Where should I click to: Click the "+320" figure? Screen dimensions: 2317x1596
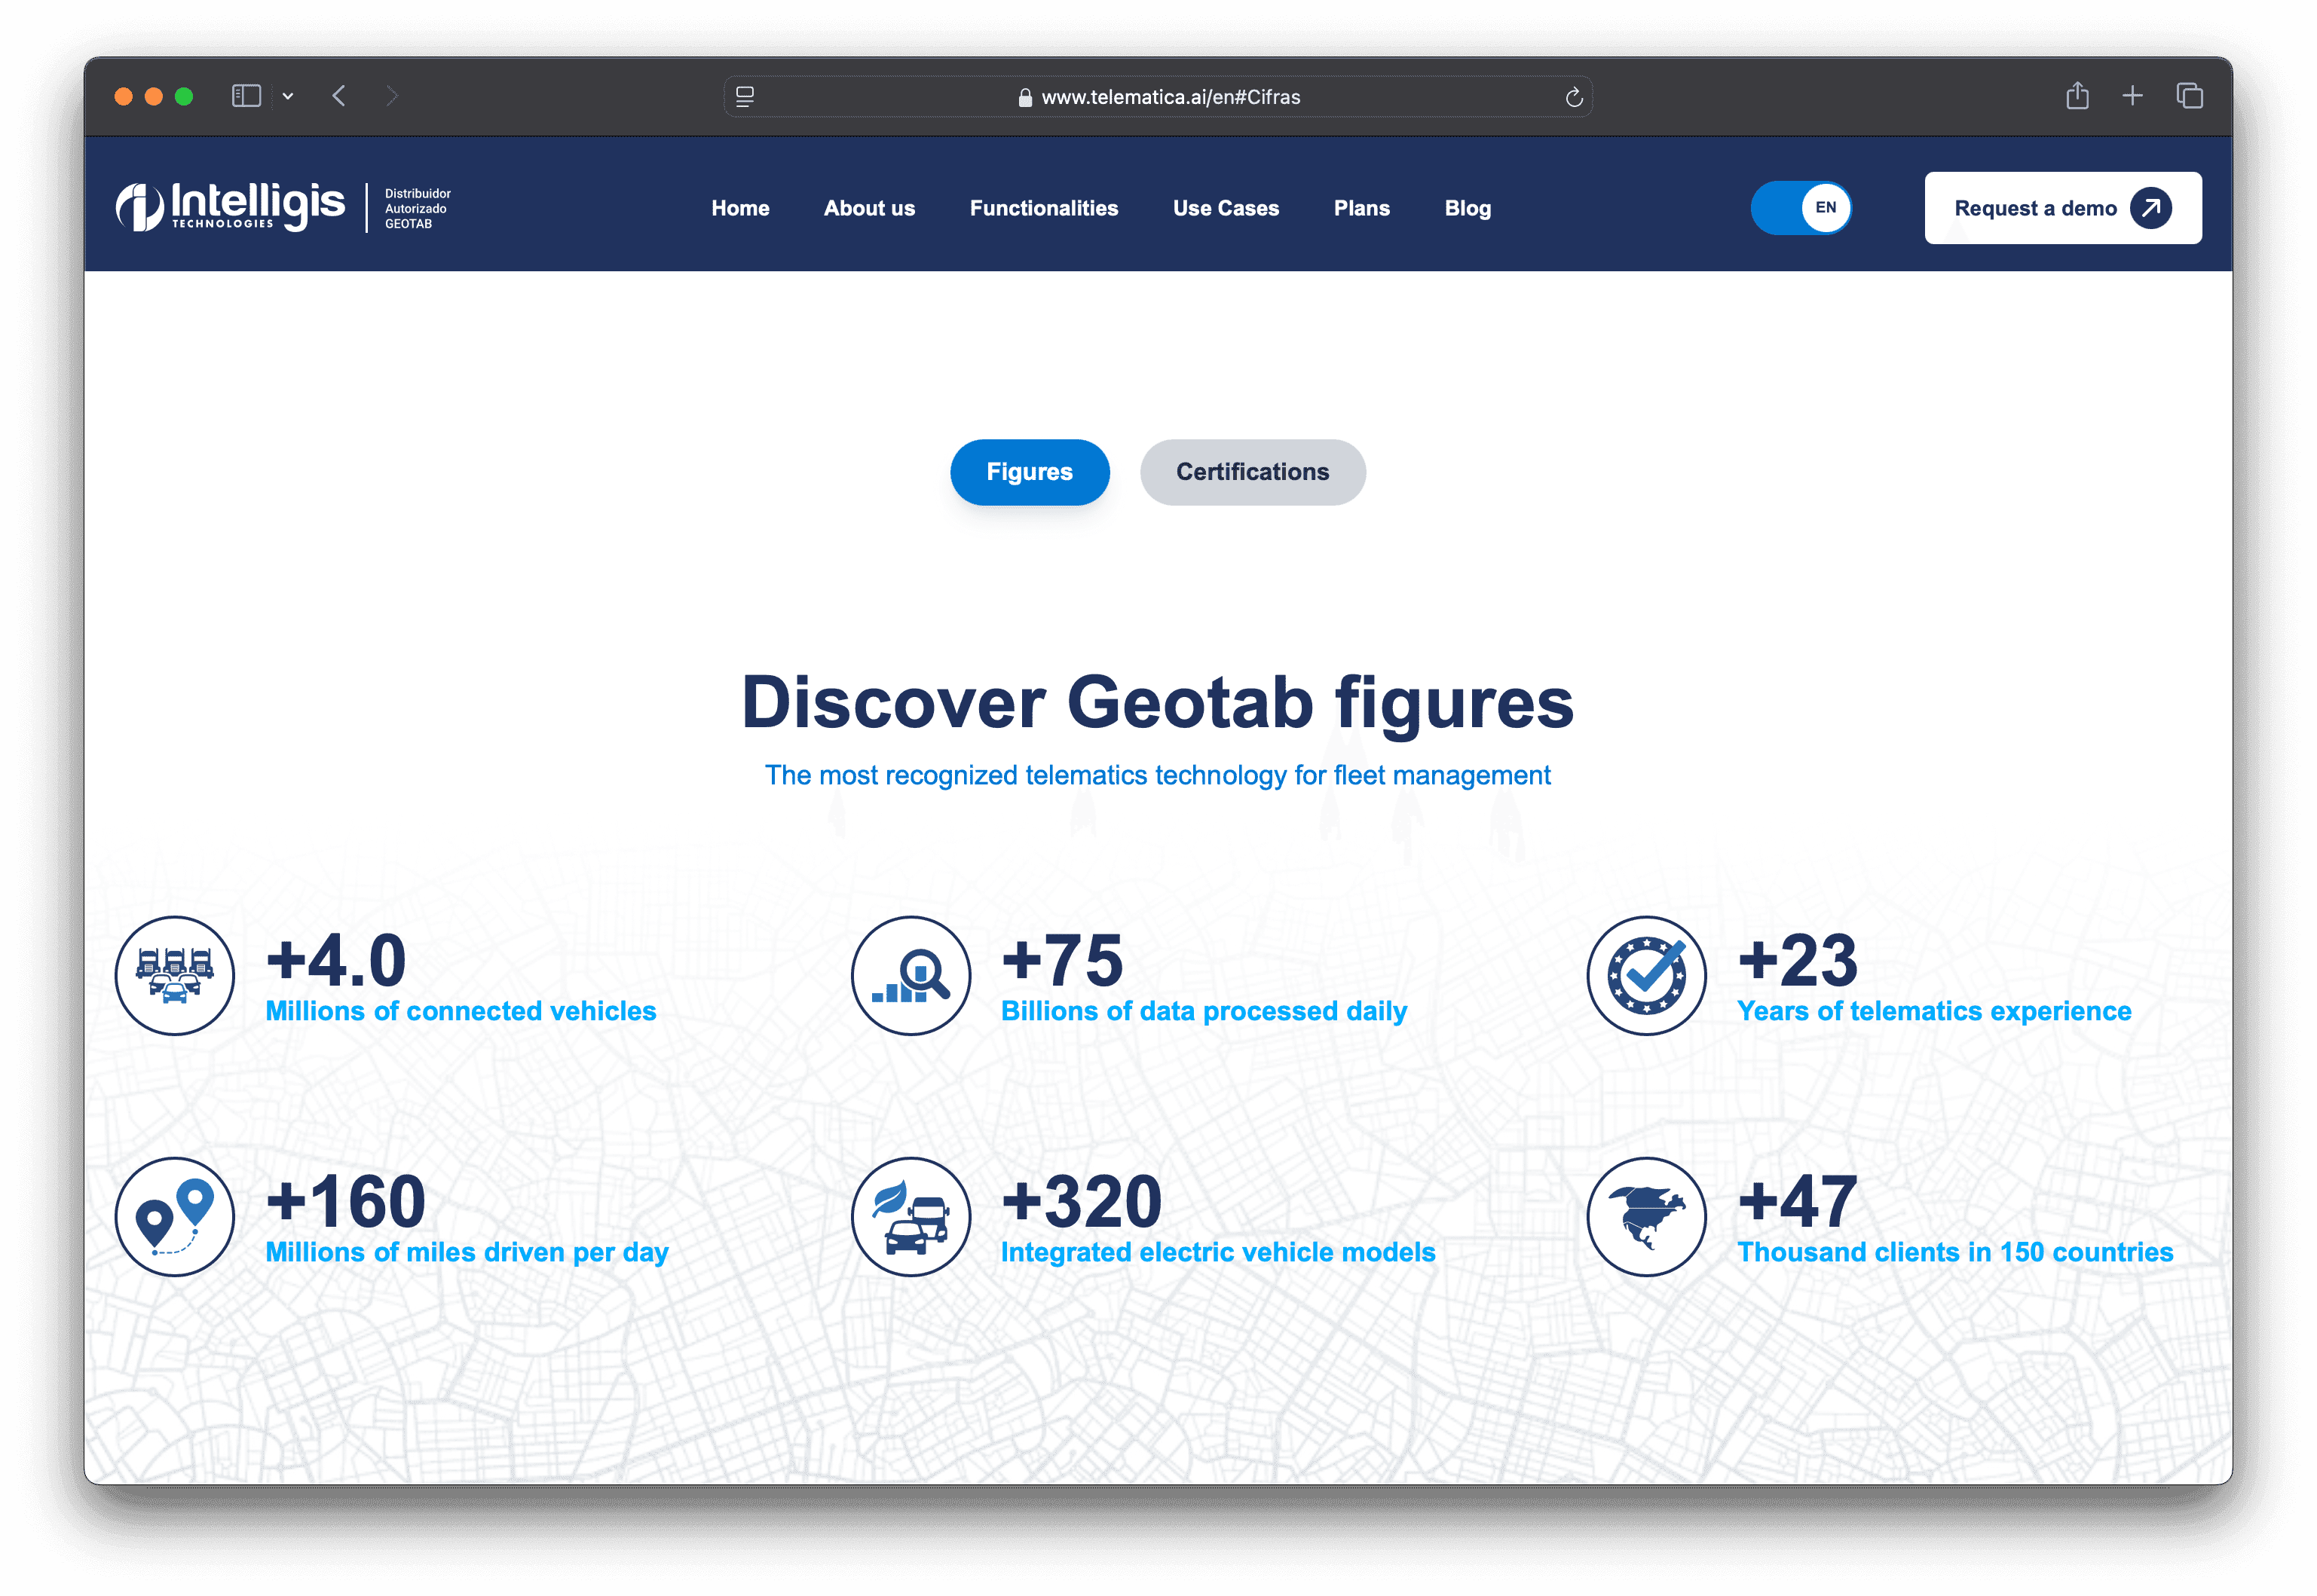click(1082, 1201)
